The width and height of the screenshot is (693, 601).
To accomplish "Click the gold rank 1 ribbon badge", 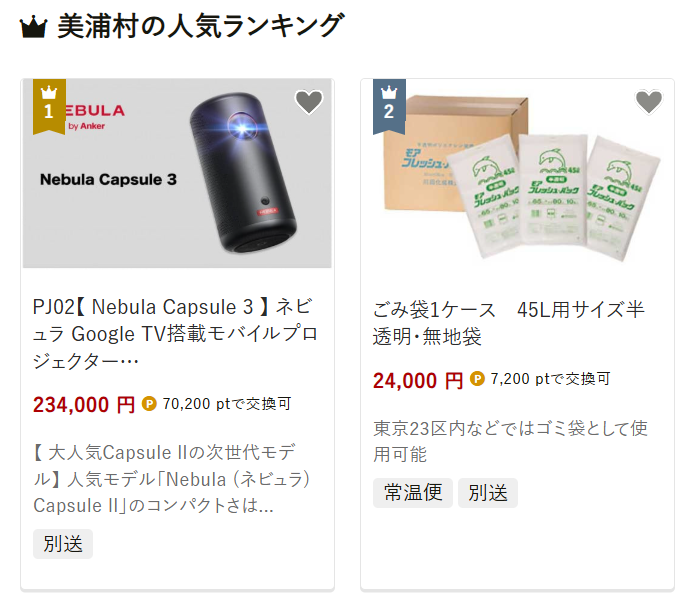I will click(x=49, y=107).
